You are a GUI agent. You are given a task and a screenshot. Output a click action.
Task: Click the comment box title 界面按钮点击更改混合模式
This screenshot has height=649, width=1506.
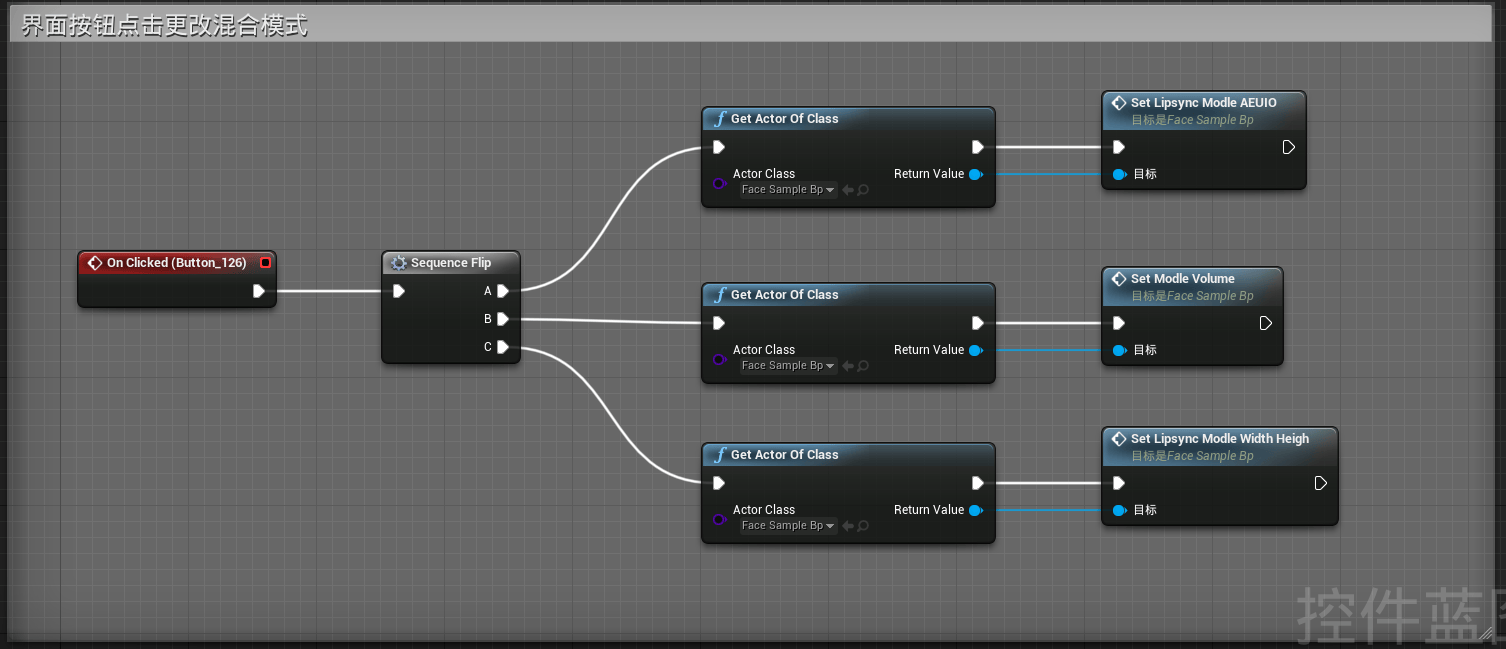(x=164, y=26)
